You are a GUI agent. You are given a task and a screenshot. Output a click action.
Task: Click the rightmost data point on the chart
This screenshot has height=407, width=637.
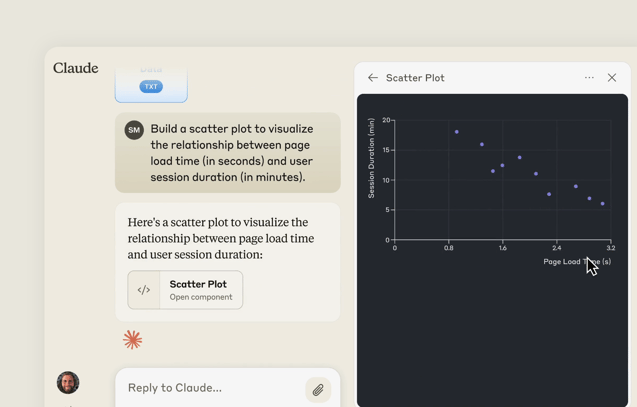point(602,204)
